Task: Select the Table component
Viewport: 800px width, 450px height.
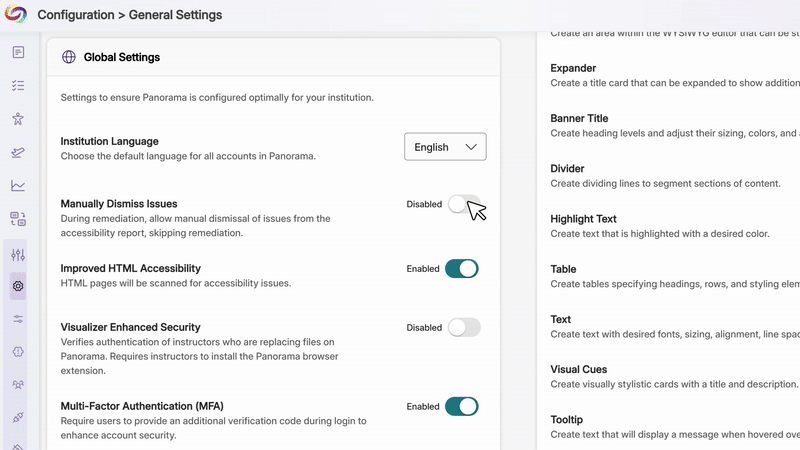Action: click(563, 269)
